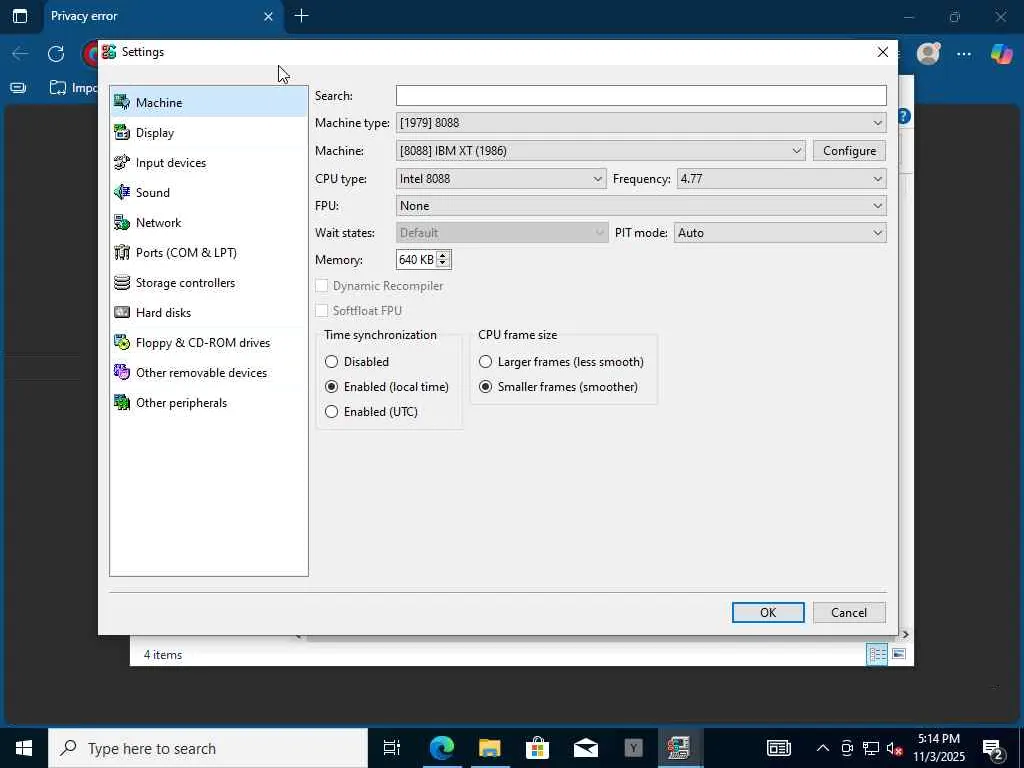This screenshot has width=1024, height=768.
Task: Open the notification center icon
Action: [x=993, y=748]
